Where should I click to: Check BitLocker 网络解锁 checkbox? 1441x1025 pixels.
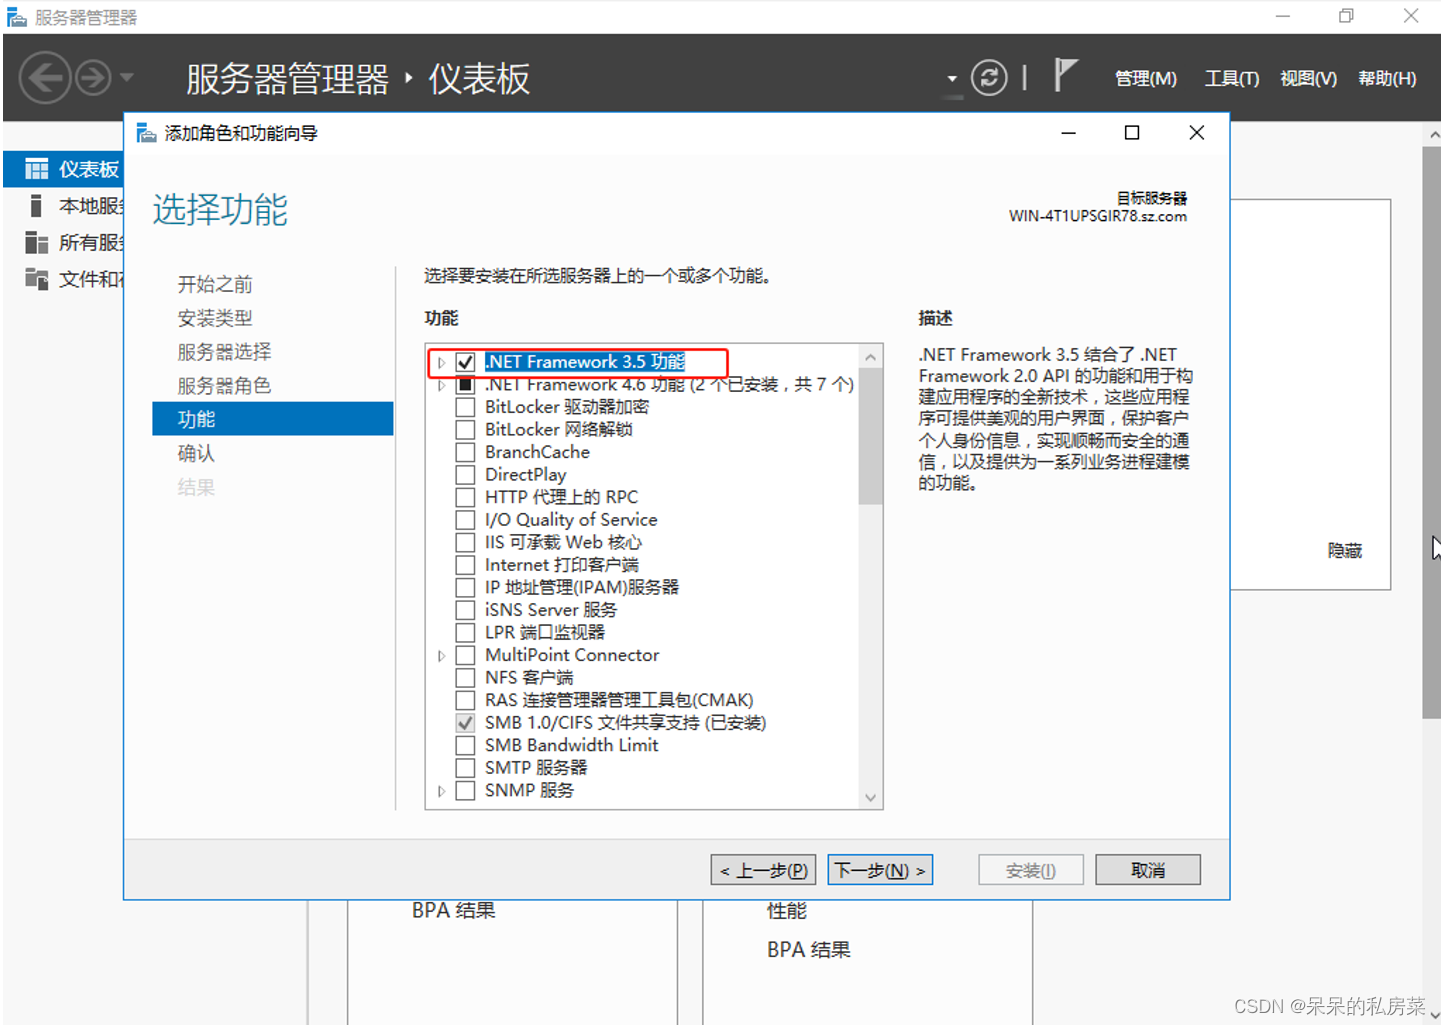coord(465,430)
